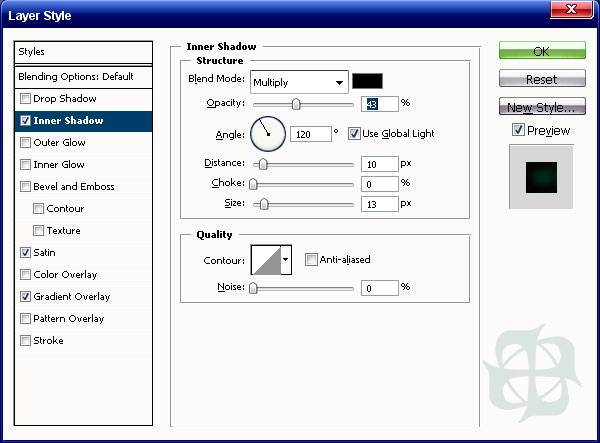Tick the Texture sub-option checkbox
Viewport: 600px width, 443px height.
(x=38, y=231)
